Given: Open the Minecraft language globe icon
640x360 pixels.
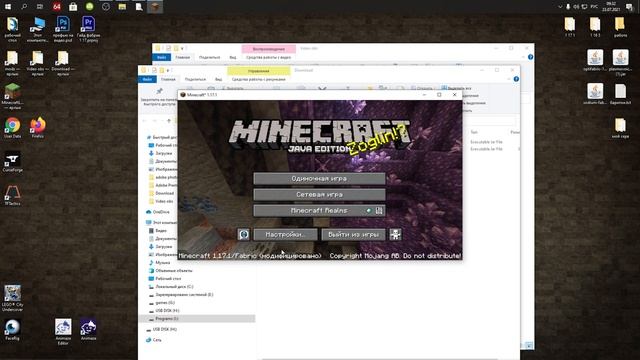Looking at the screenshot, I should click(244, 234).
